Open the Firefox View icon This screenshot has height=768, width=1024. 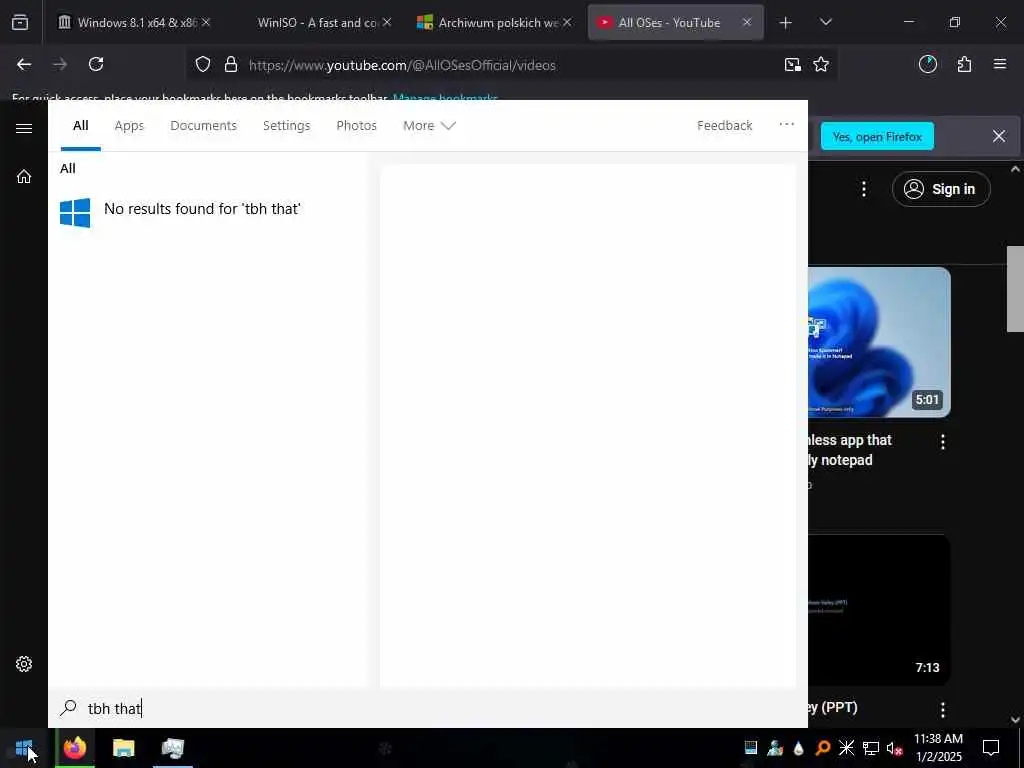click(20, 23)
